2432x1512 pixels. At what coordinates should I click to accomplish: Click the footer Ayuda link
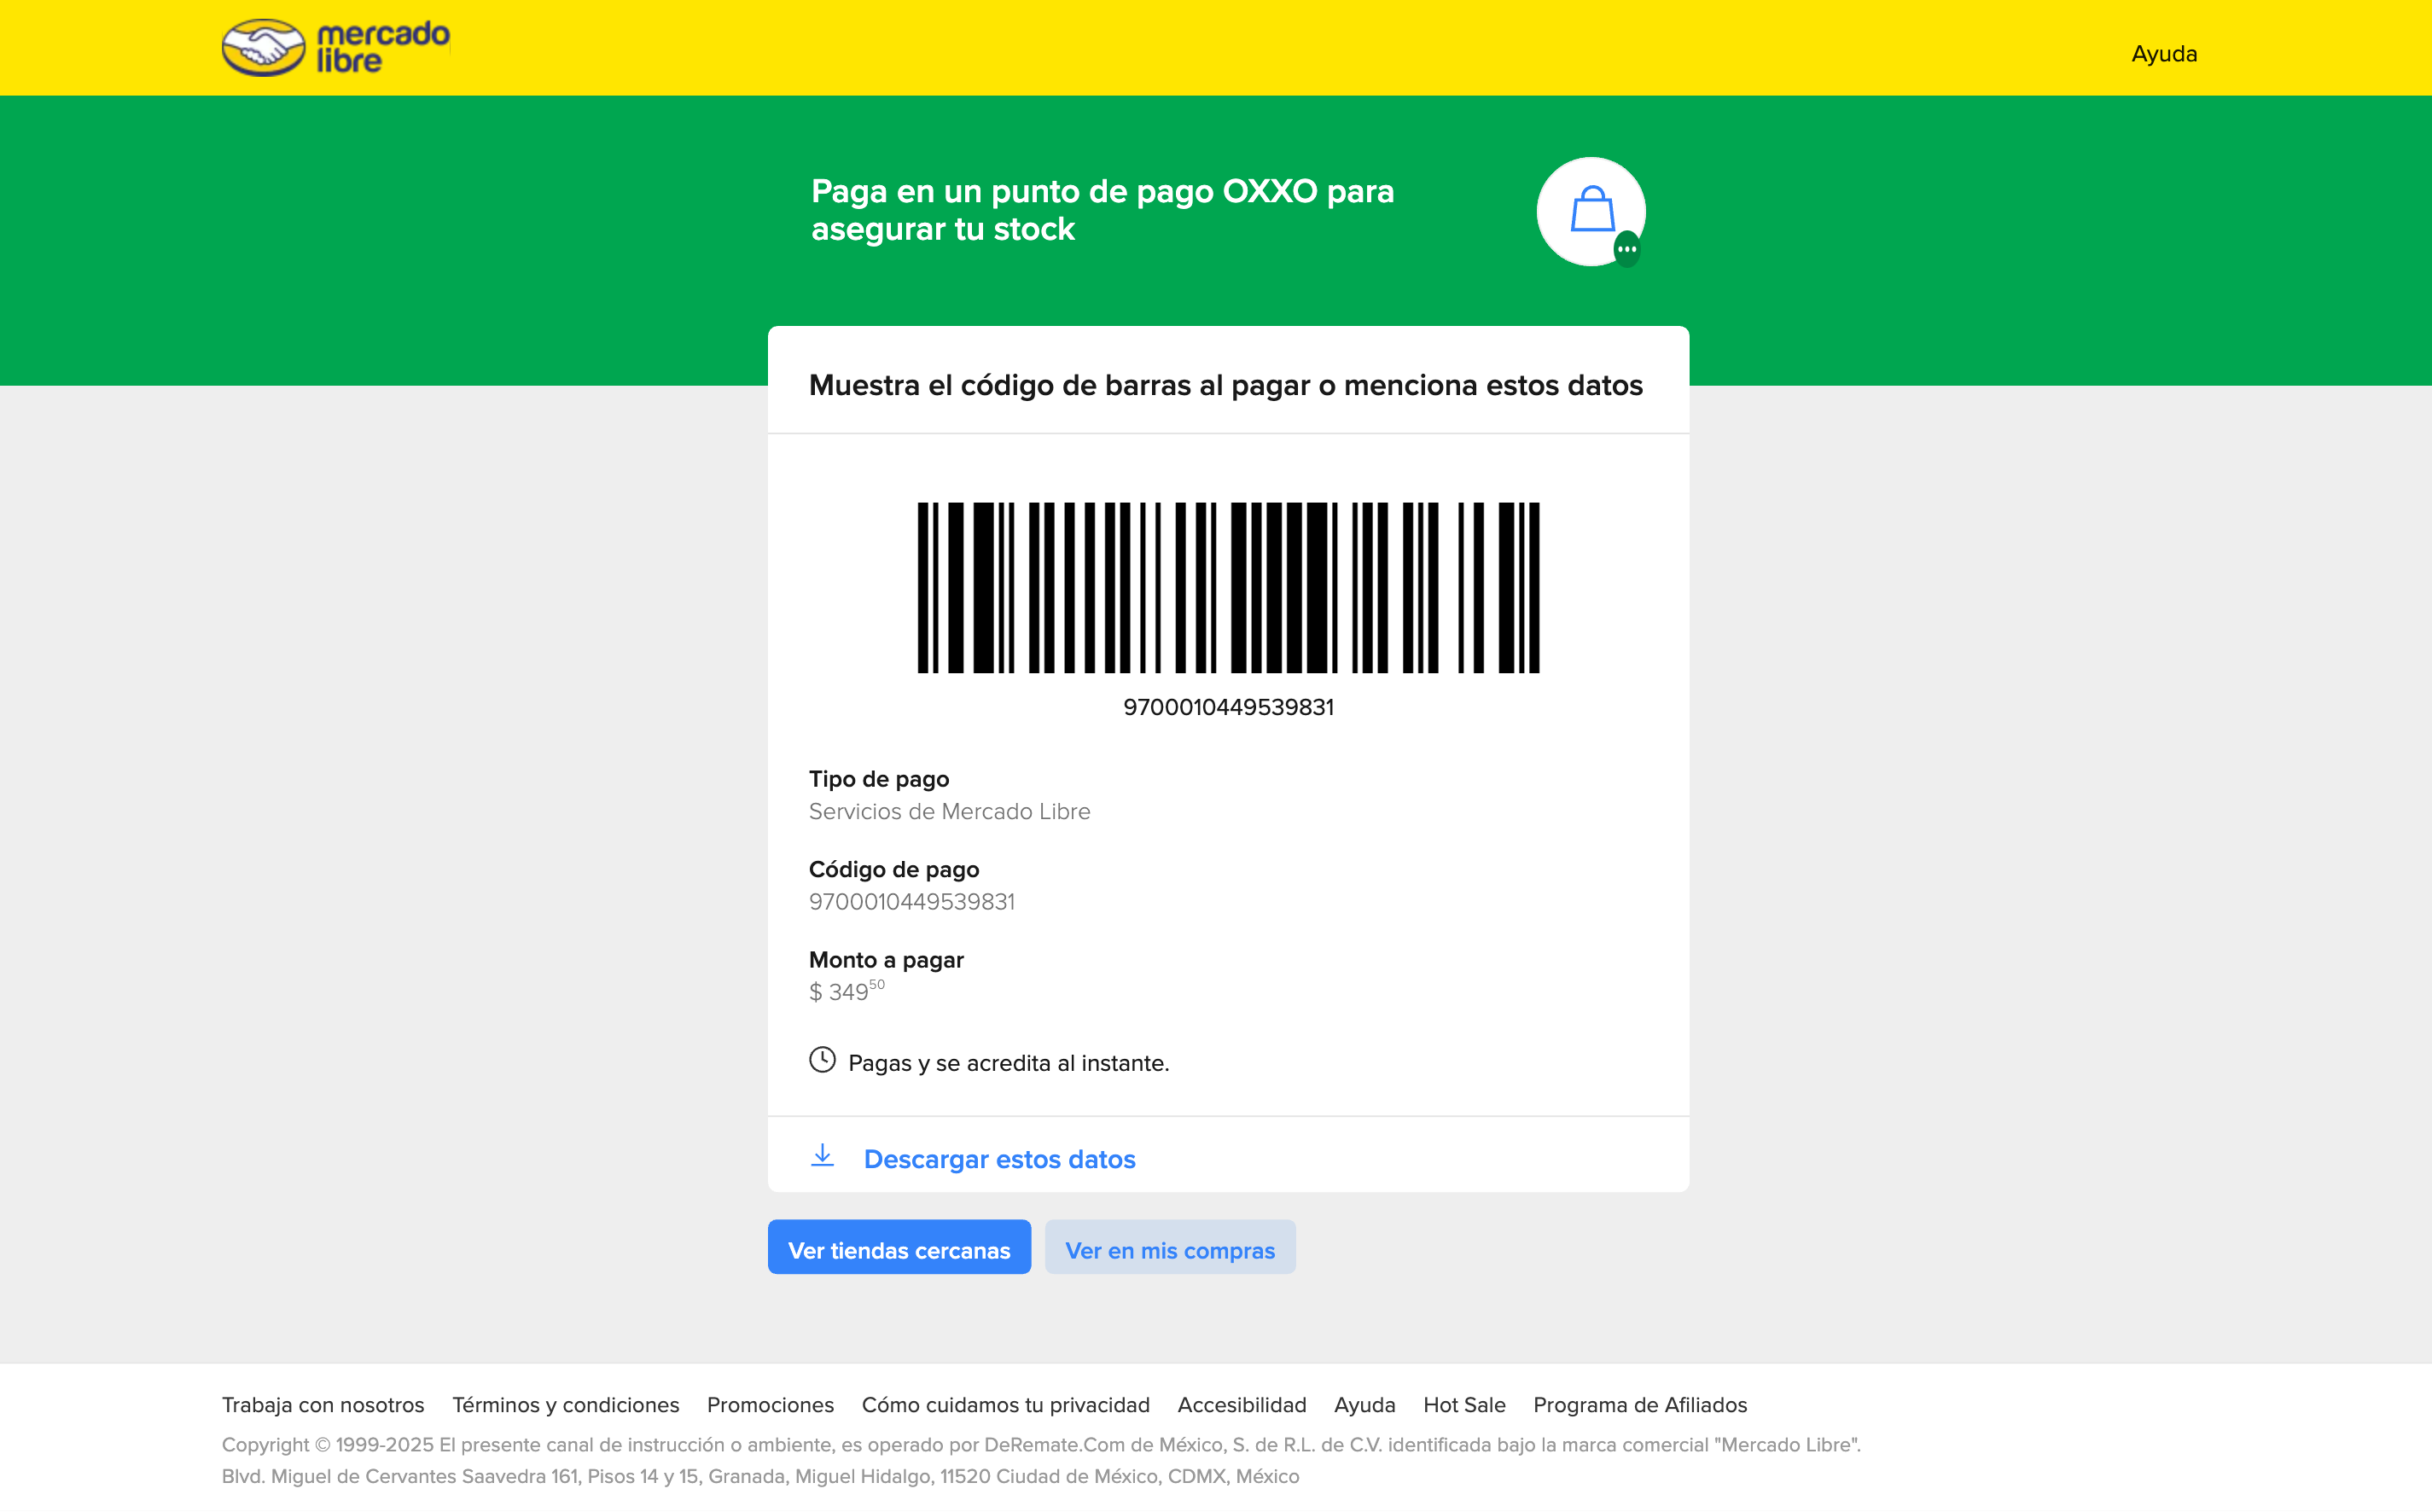click(1364, 1405)
